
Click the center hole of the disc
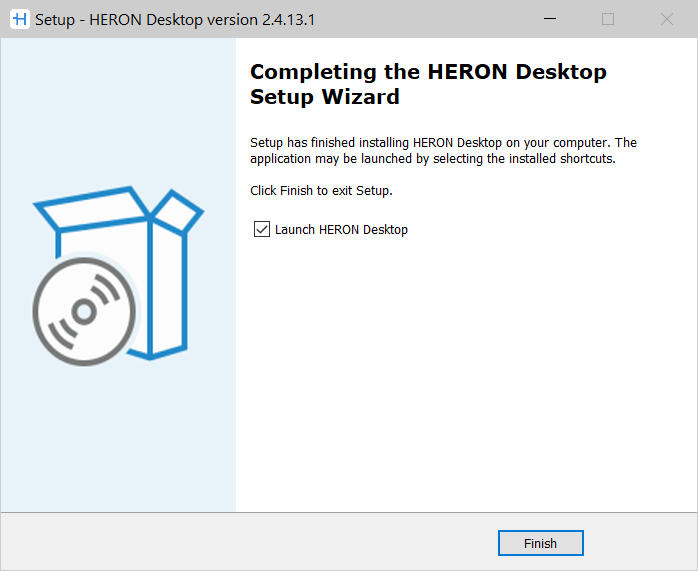click(83, 312)
